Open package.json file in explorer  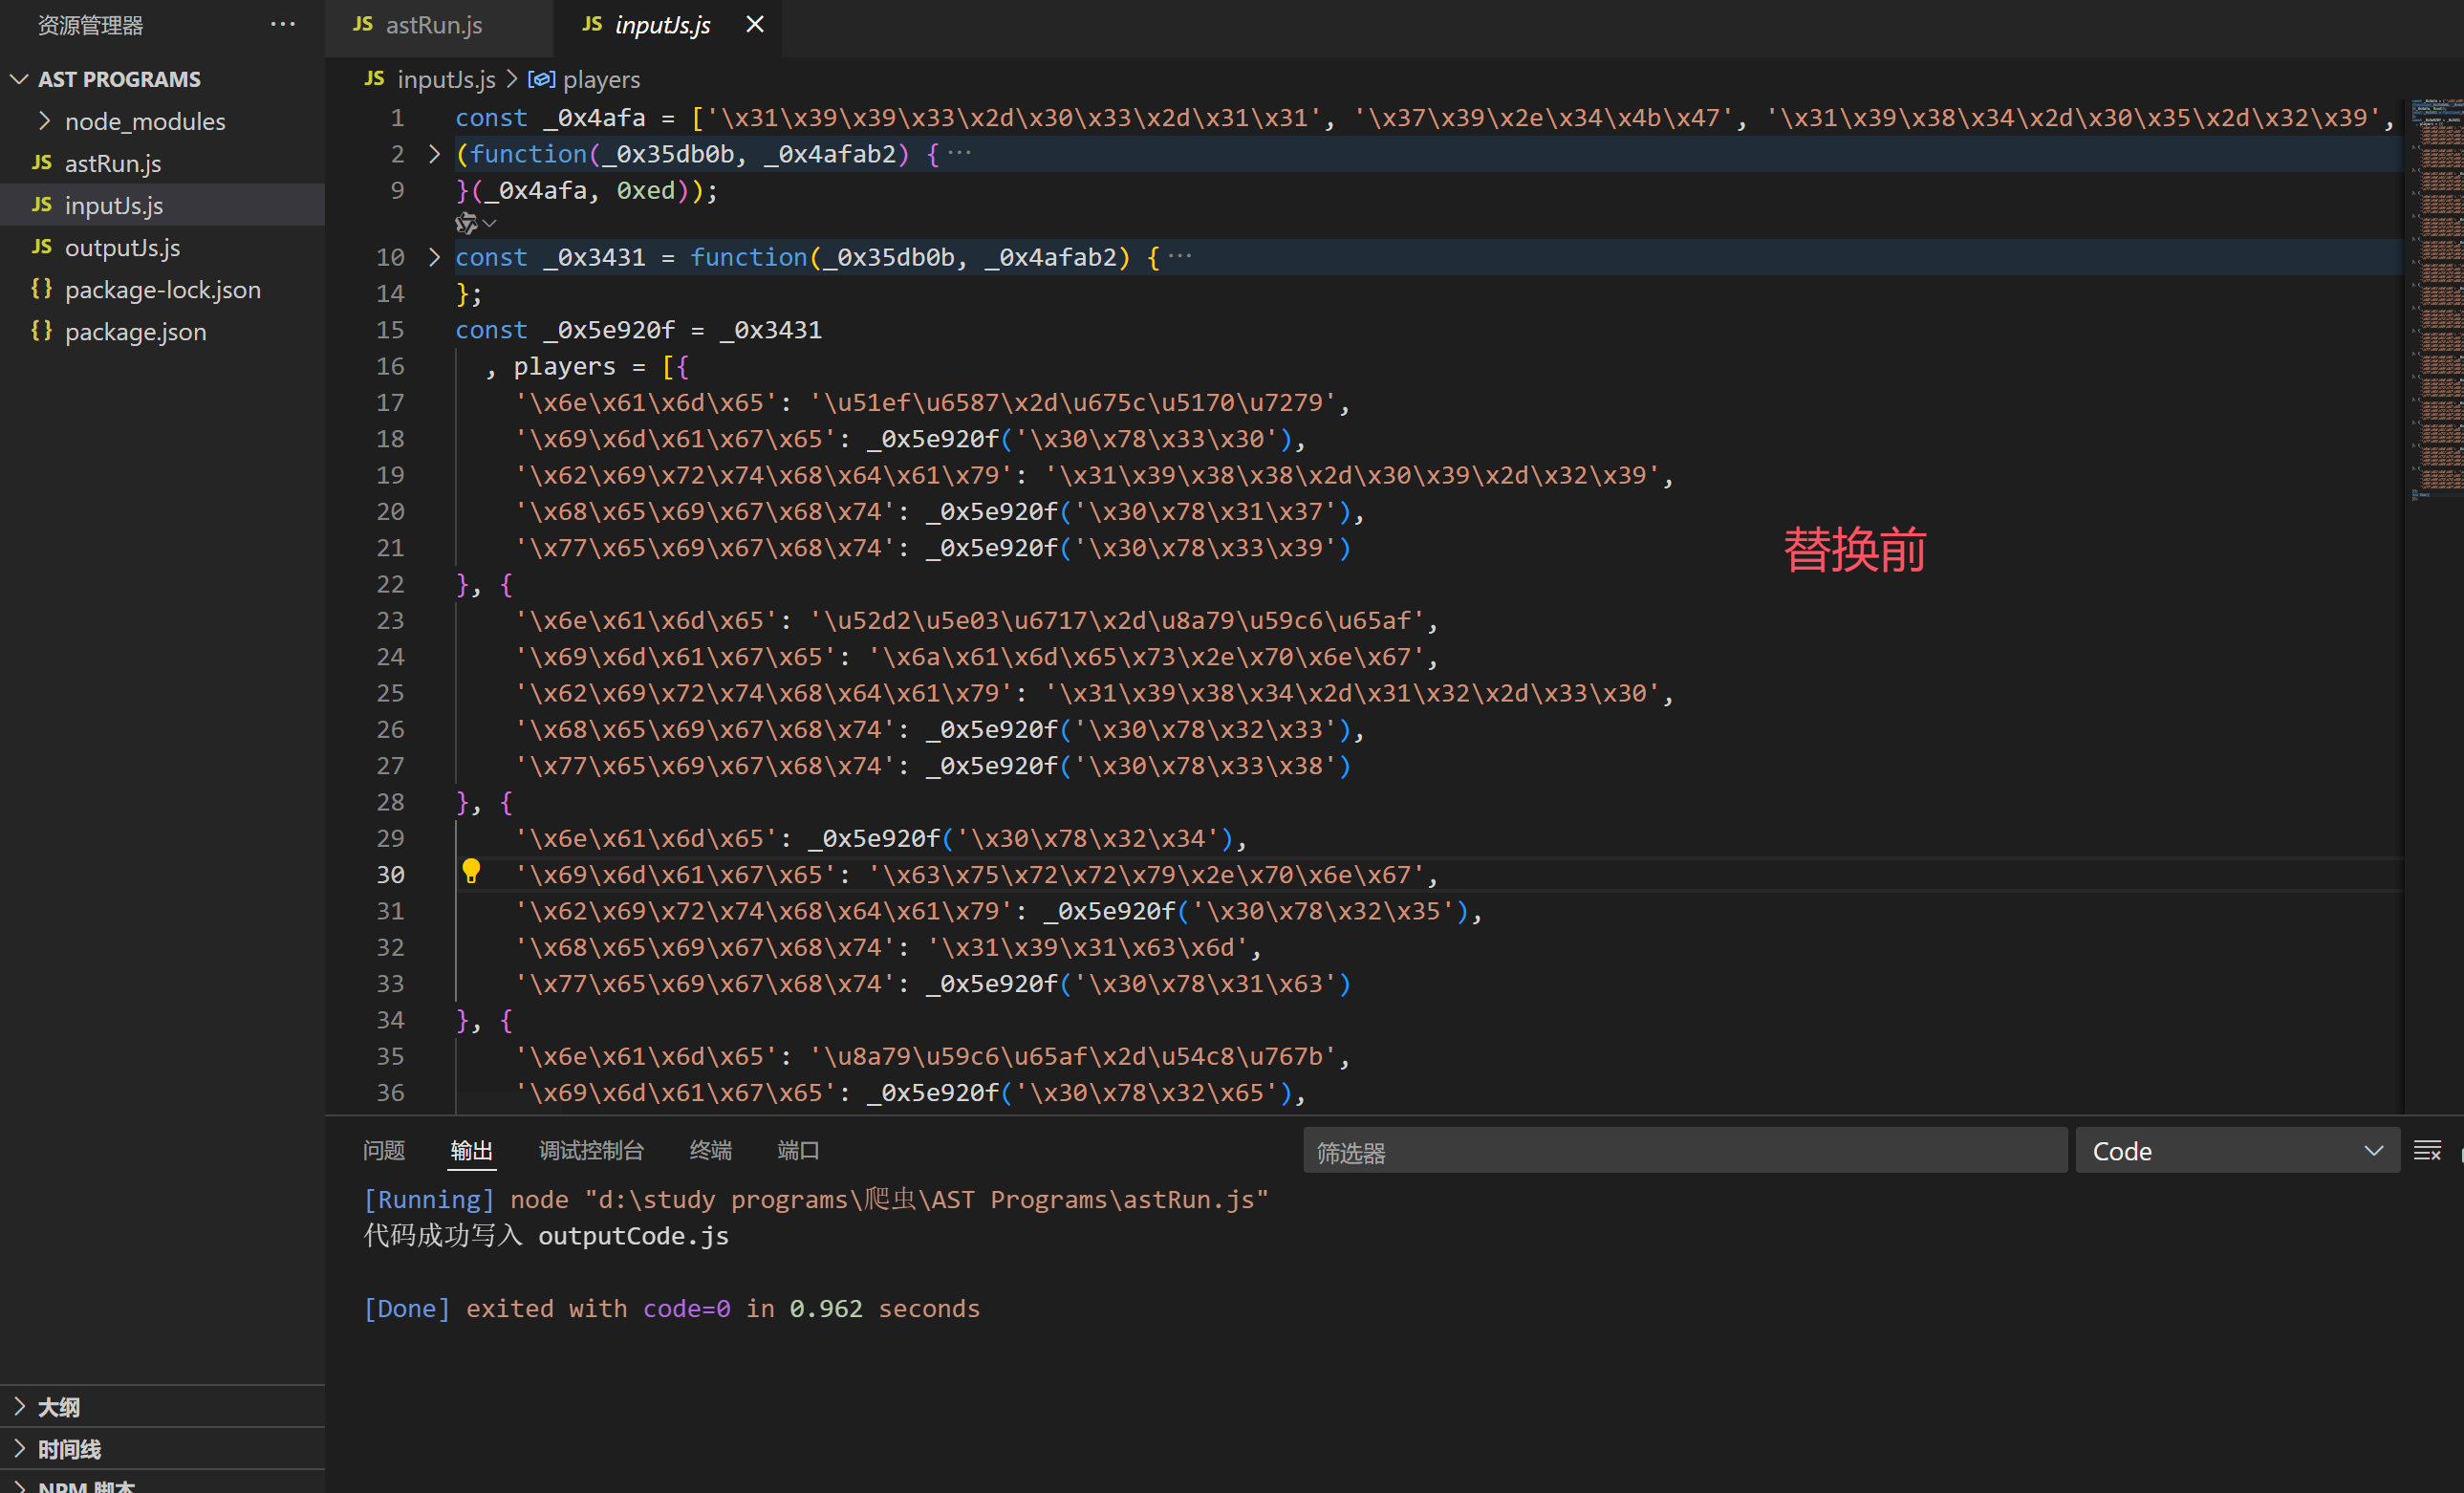(x=135, y=331)
